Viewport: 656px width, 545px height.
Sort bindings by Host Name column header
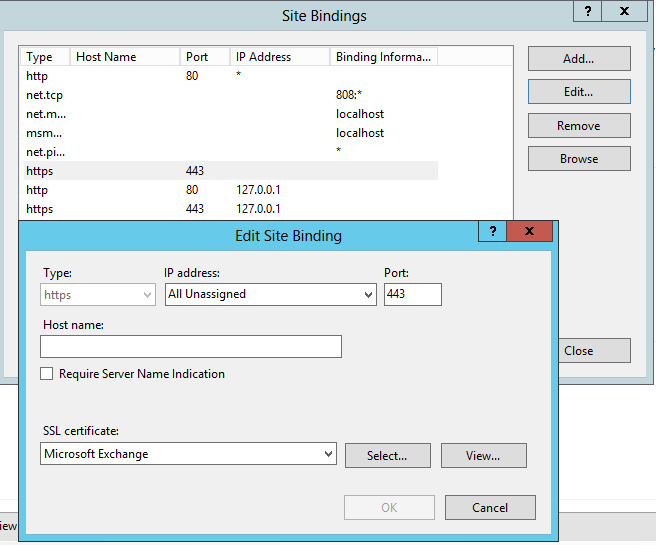click(x=125, y=57)
